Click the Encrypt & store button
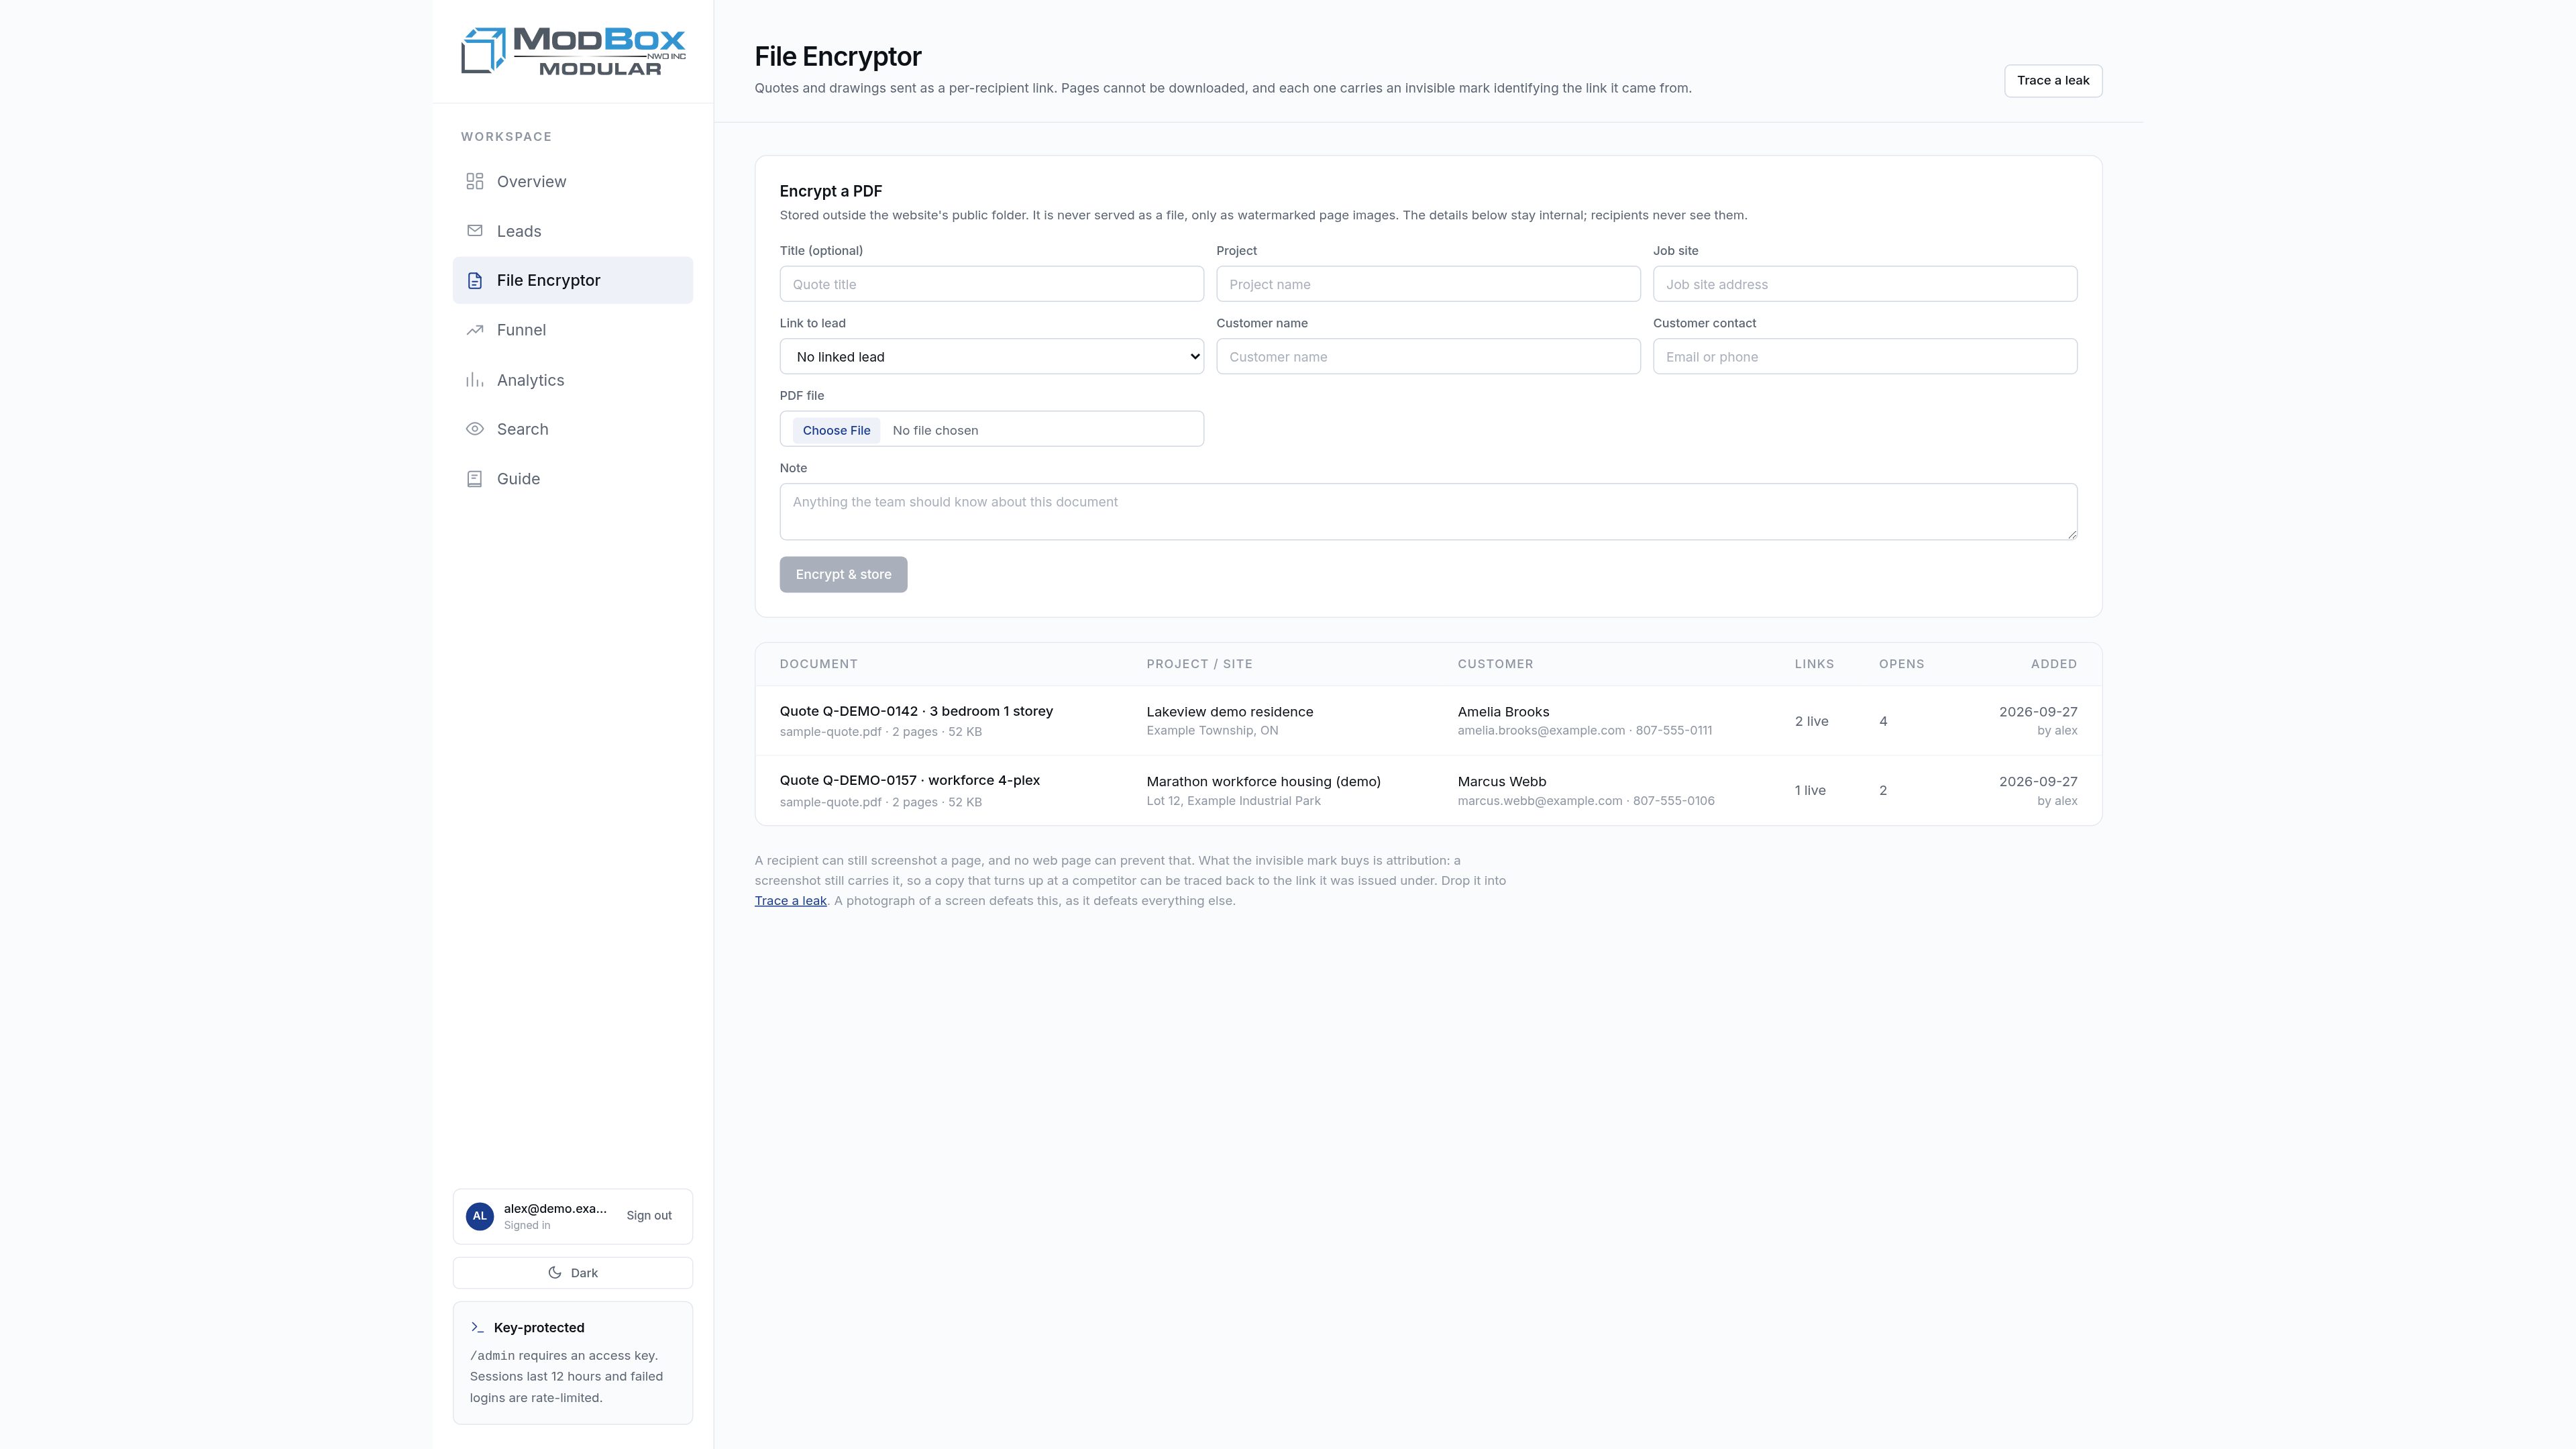Image resolution: width=2576 pixels, height=1449 pixels. pos(843,575)
